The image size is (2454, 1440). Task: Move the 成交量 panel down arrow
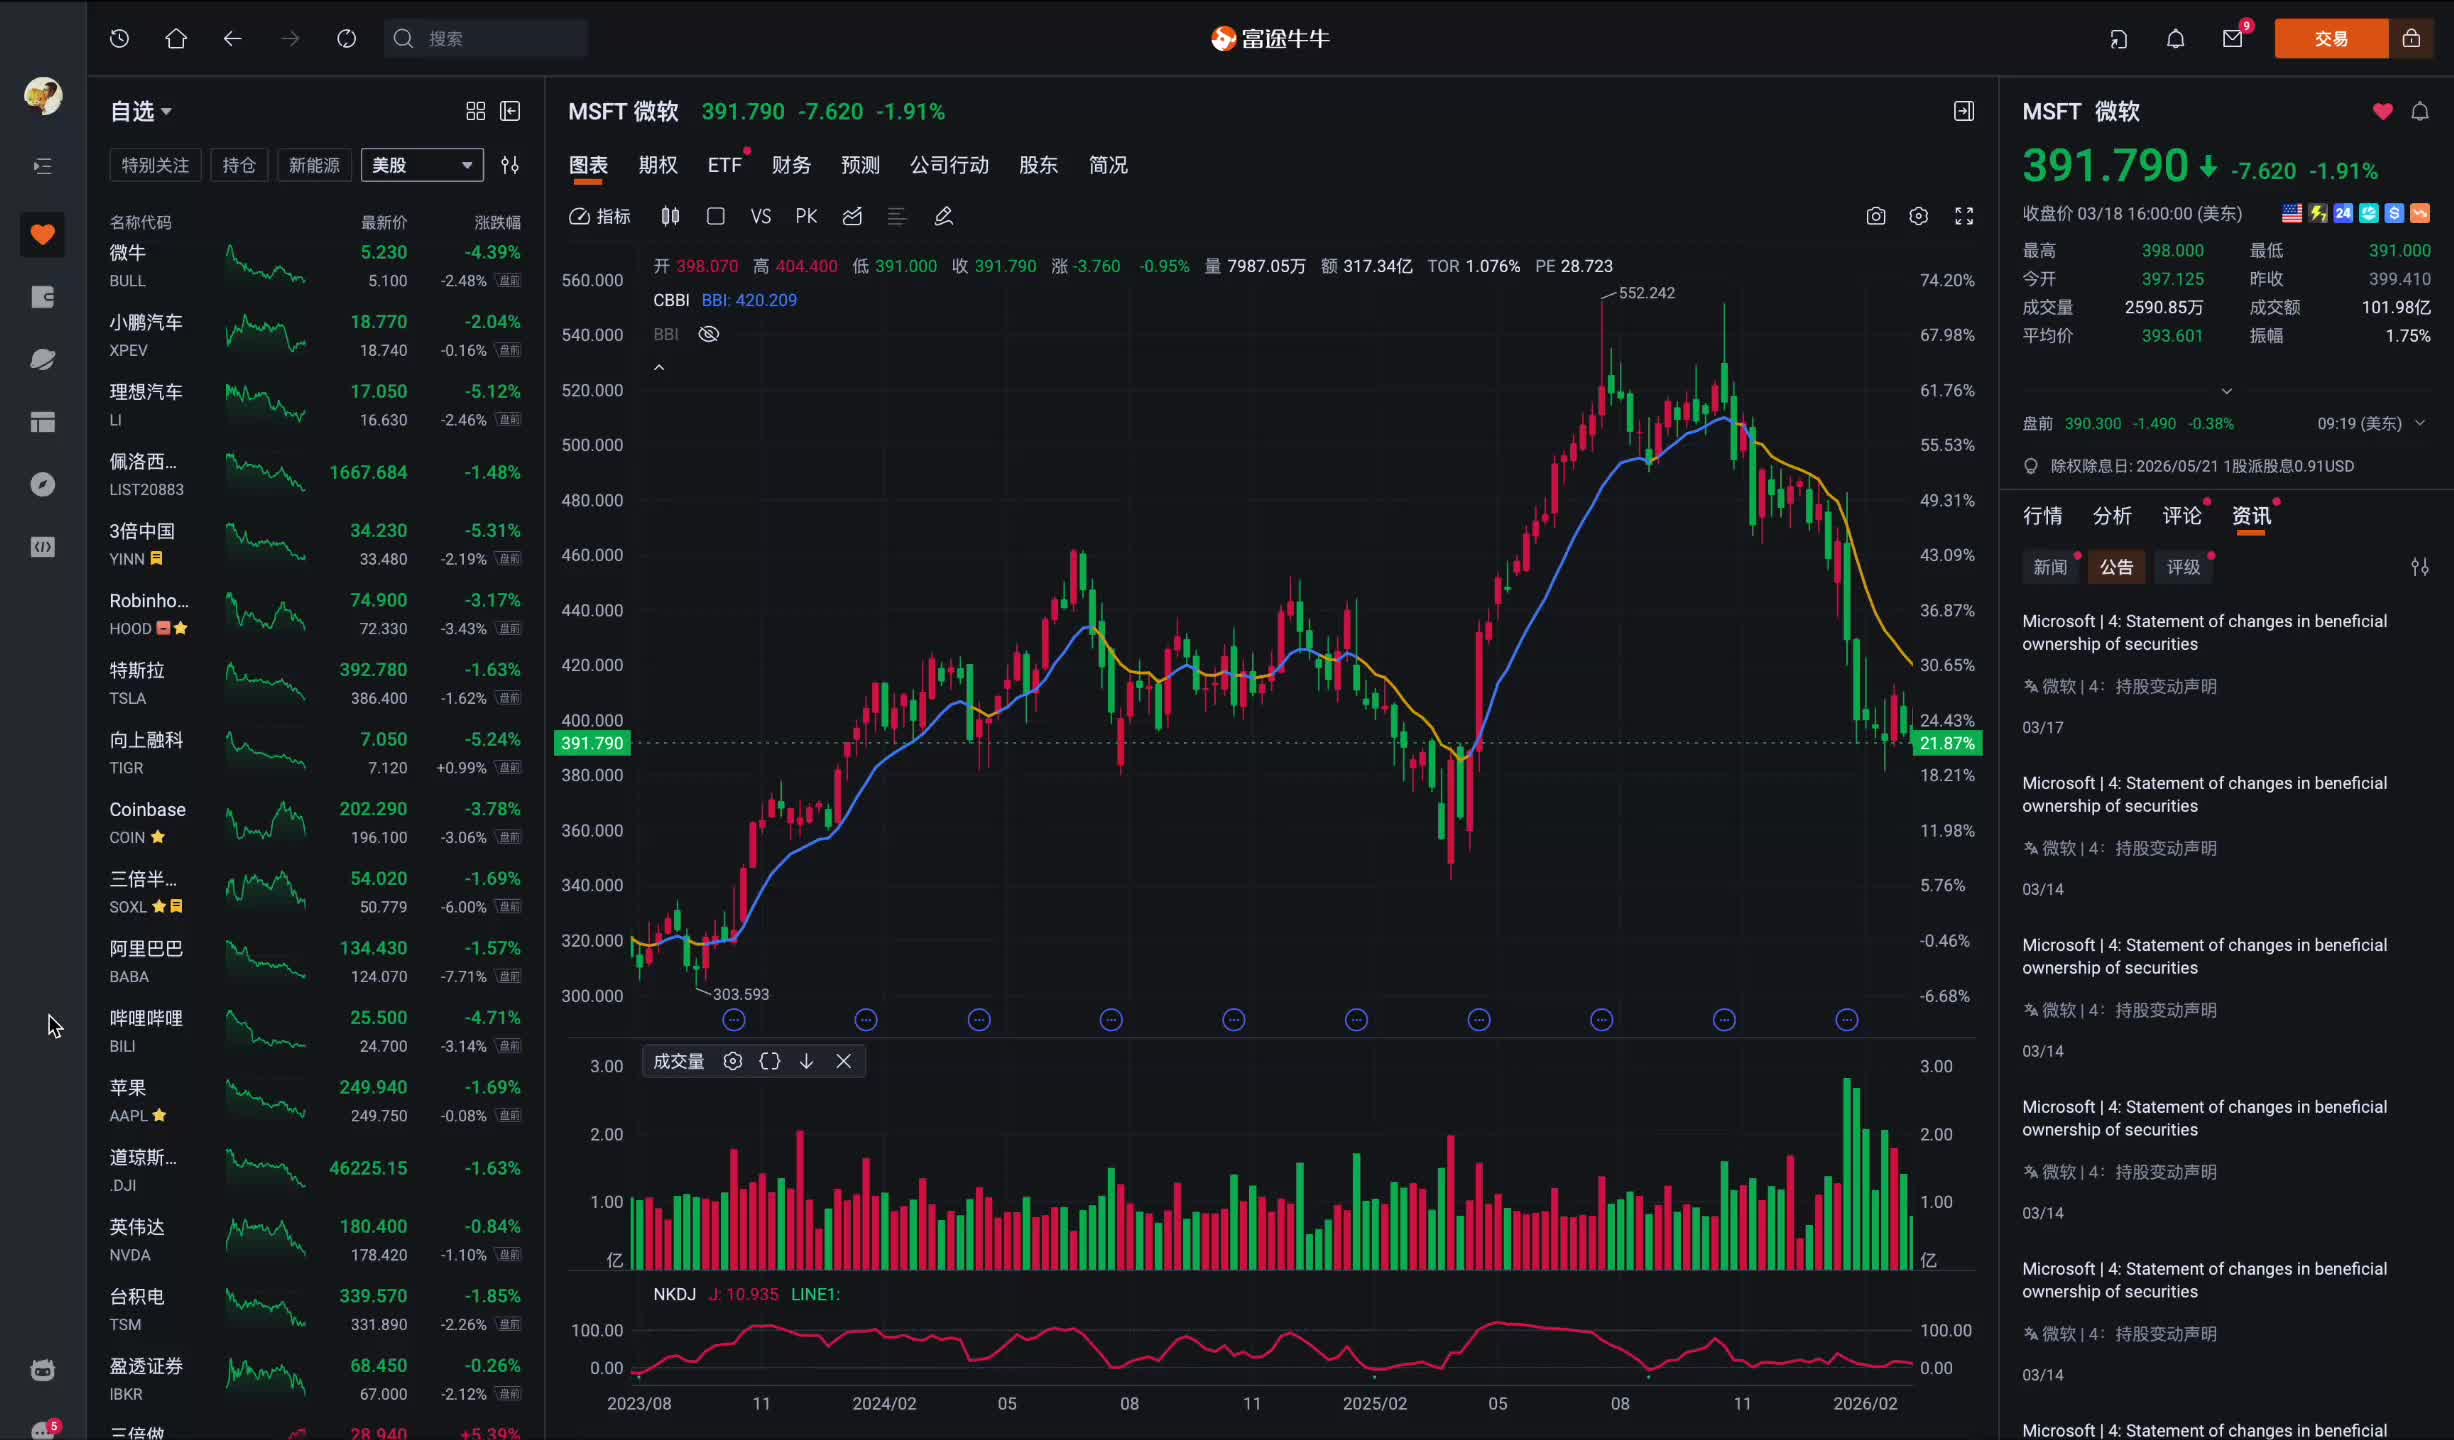806,1062
